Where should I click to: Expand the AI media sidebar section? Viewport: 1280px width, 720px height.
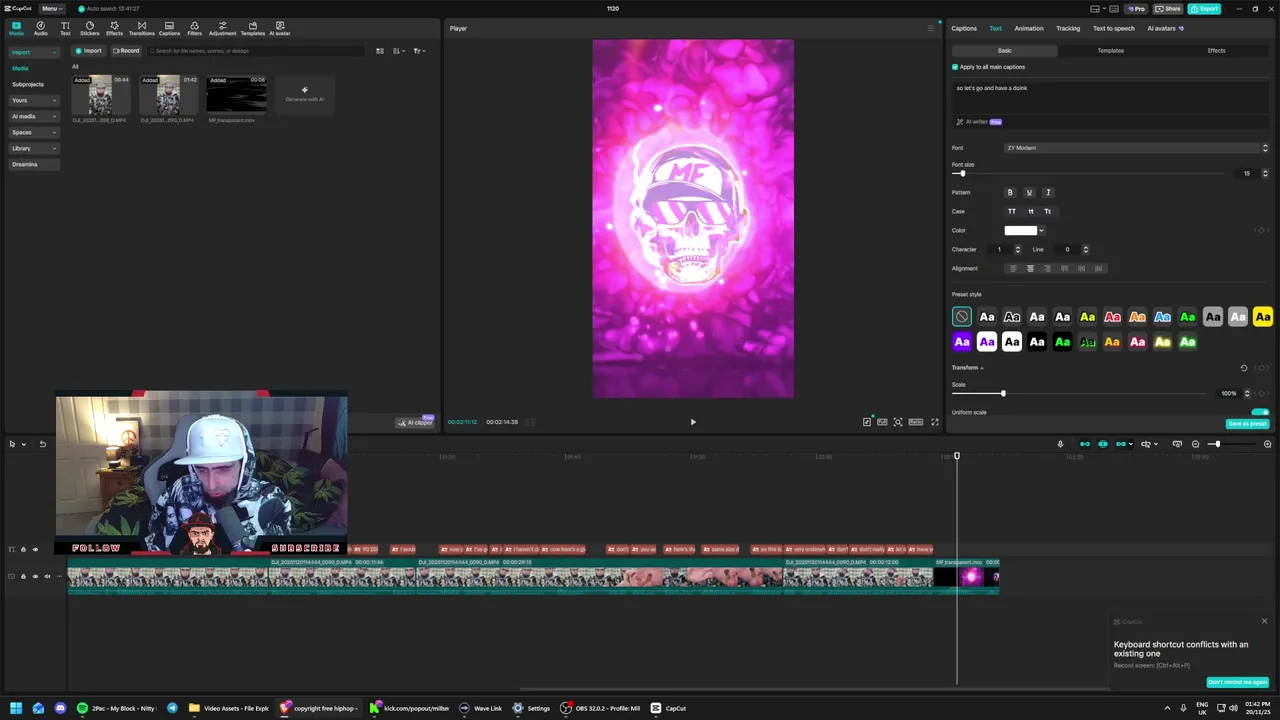coord(34,116)
